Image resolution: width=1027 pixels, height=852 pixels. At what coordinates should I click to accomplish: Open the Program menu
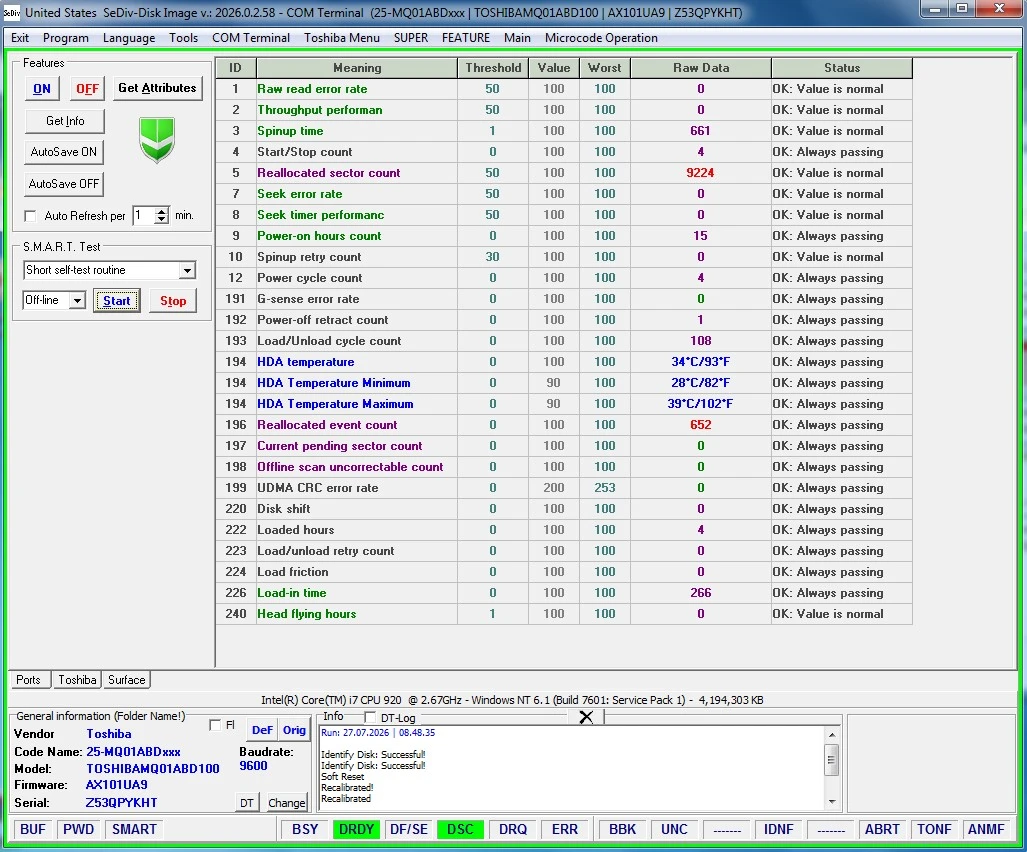(65, 38)
